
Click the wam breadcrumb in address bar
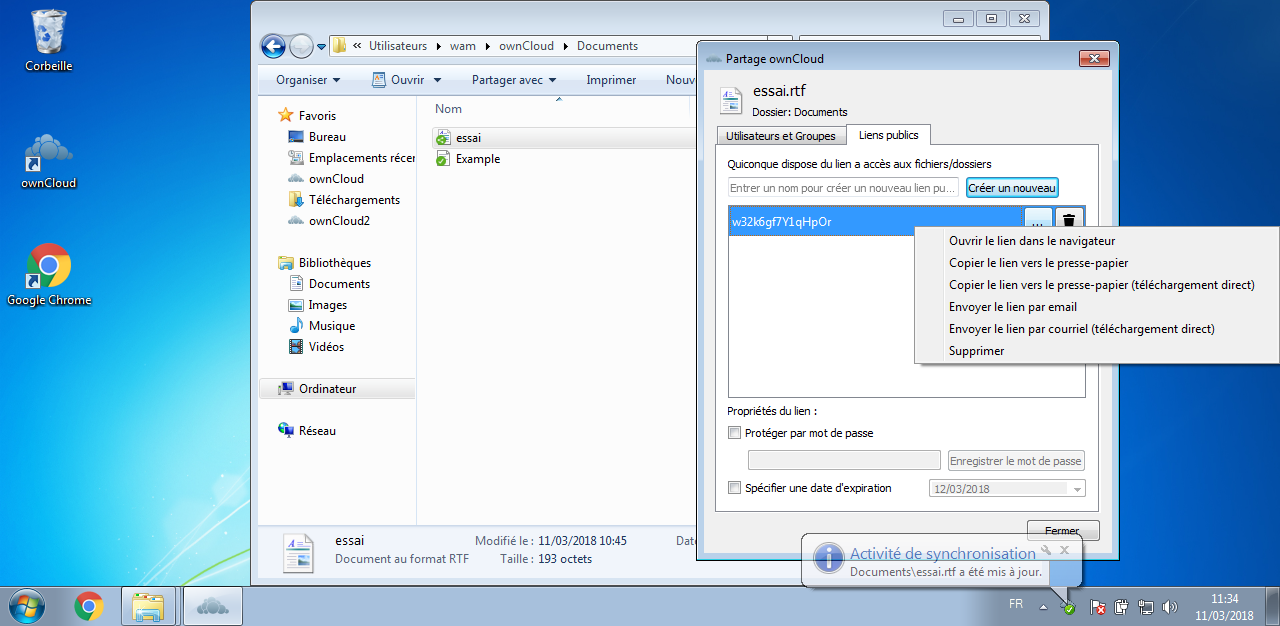(463, 46)
